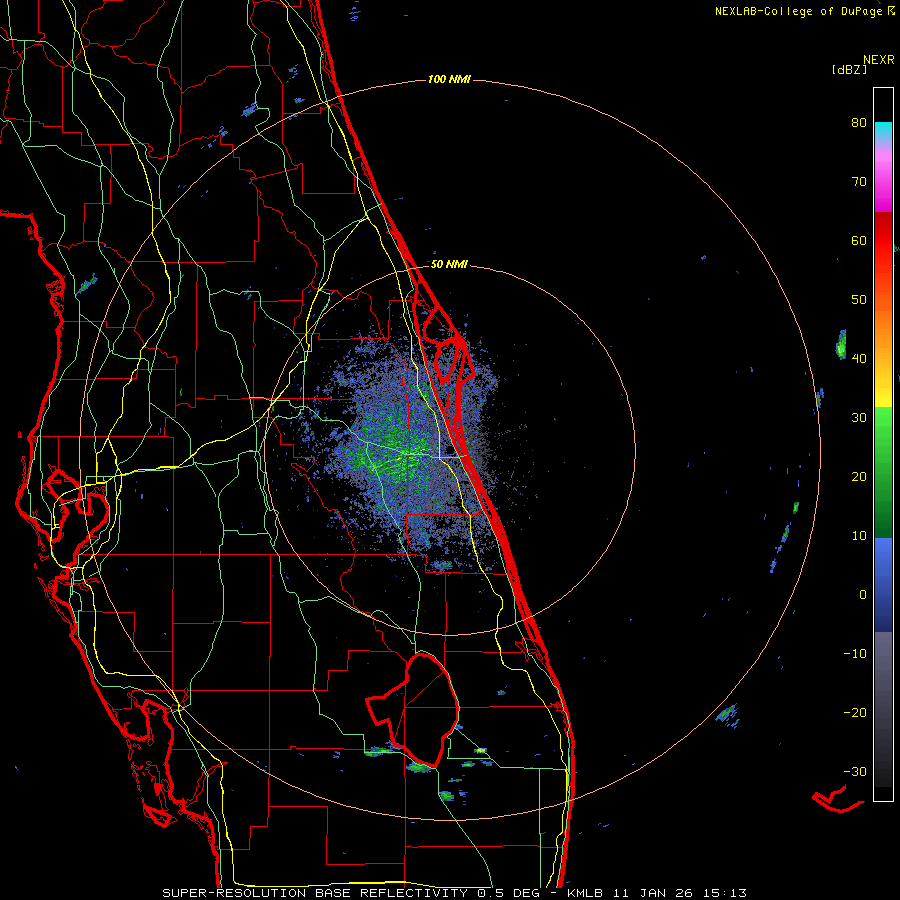Click the cyan top segment of color bar
Image resolution: width=900 pixels, height=900 pixels.
tap(883, 131)
